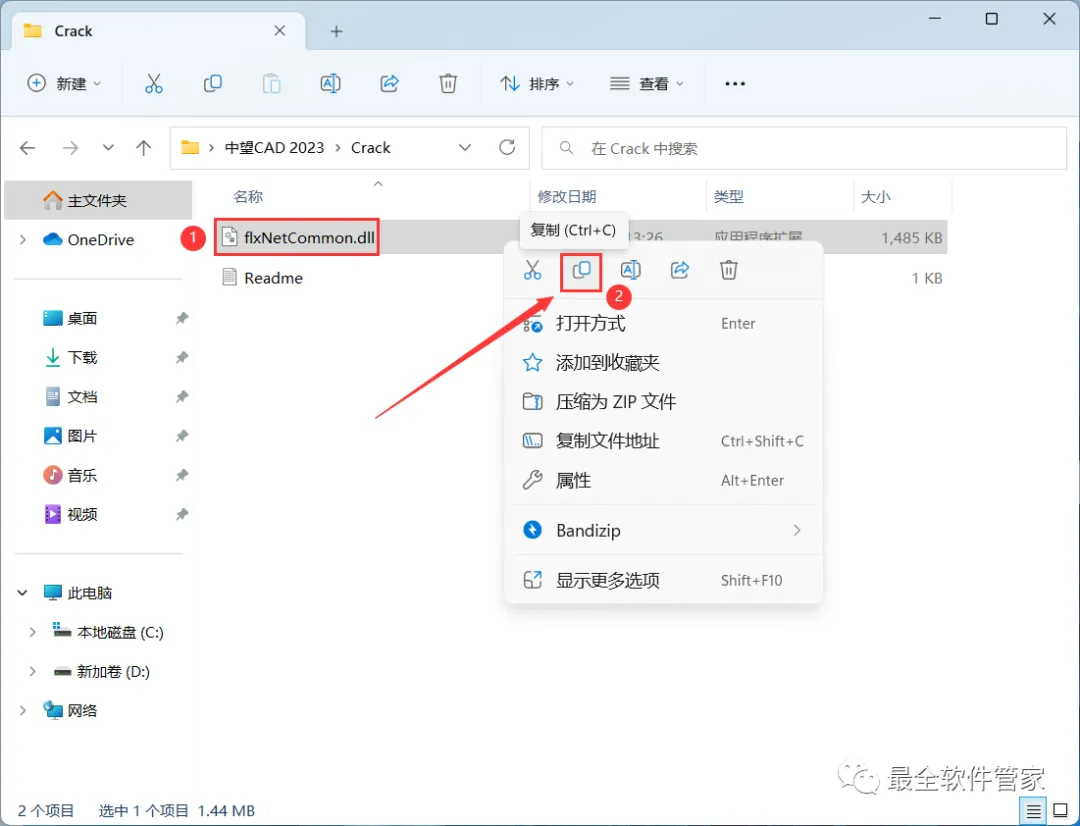Cut using the context menu scissors icon
Image resolution: width=1080 pixels, height=826 pixels.
tap(532, 270)
